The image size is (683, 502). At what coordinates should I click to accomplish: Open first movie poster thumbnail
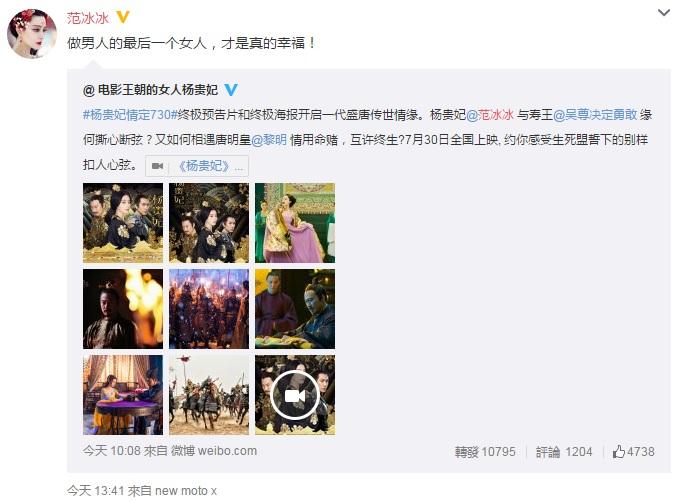click(x=123, y=223)
